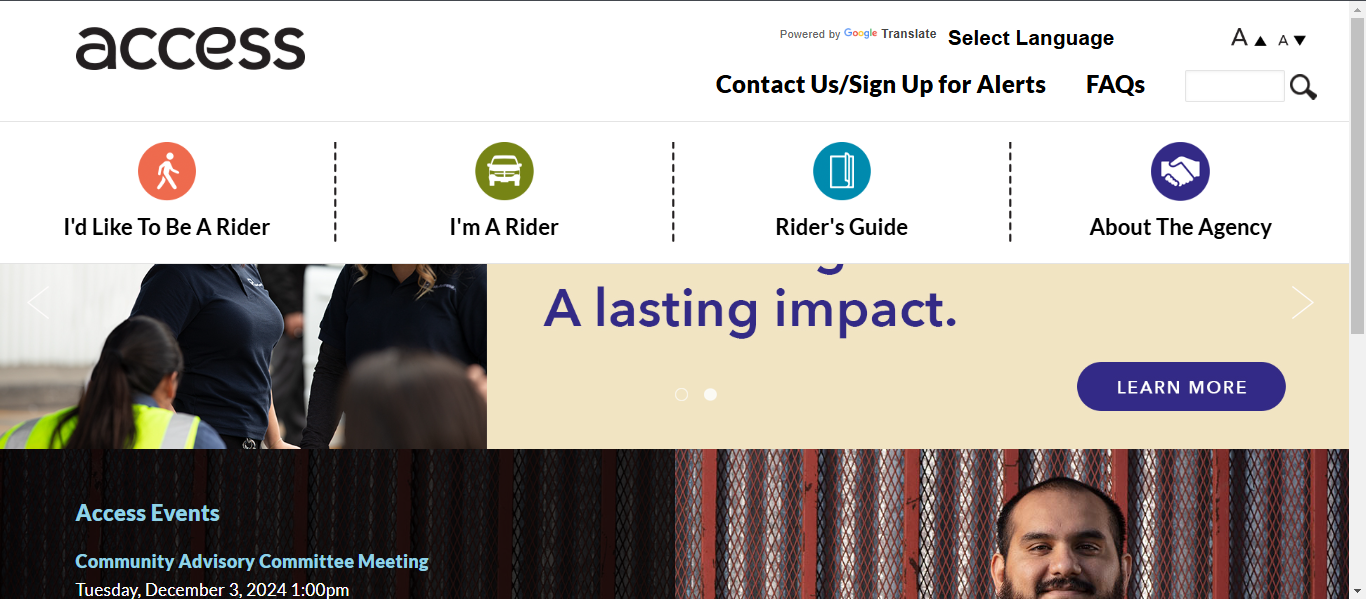Viewport: 1366px width, 599px height.
Task: Click the teal guide book icon
Action: click(842, 171)
